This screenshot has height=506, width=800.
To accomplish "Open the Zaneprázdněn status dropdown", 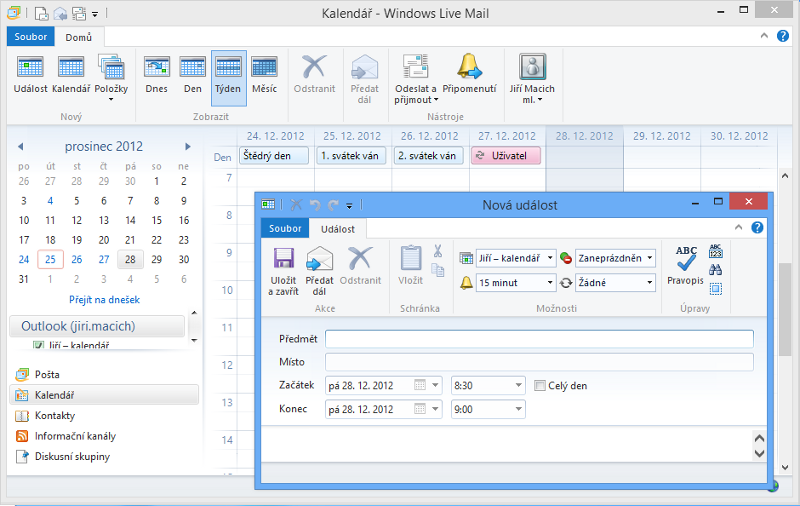I will 650,258.
